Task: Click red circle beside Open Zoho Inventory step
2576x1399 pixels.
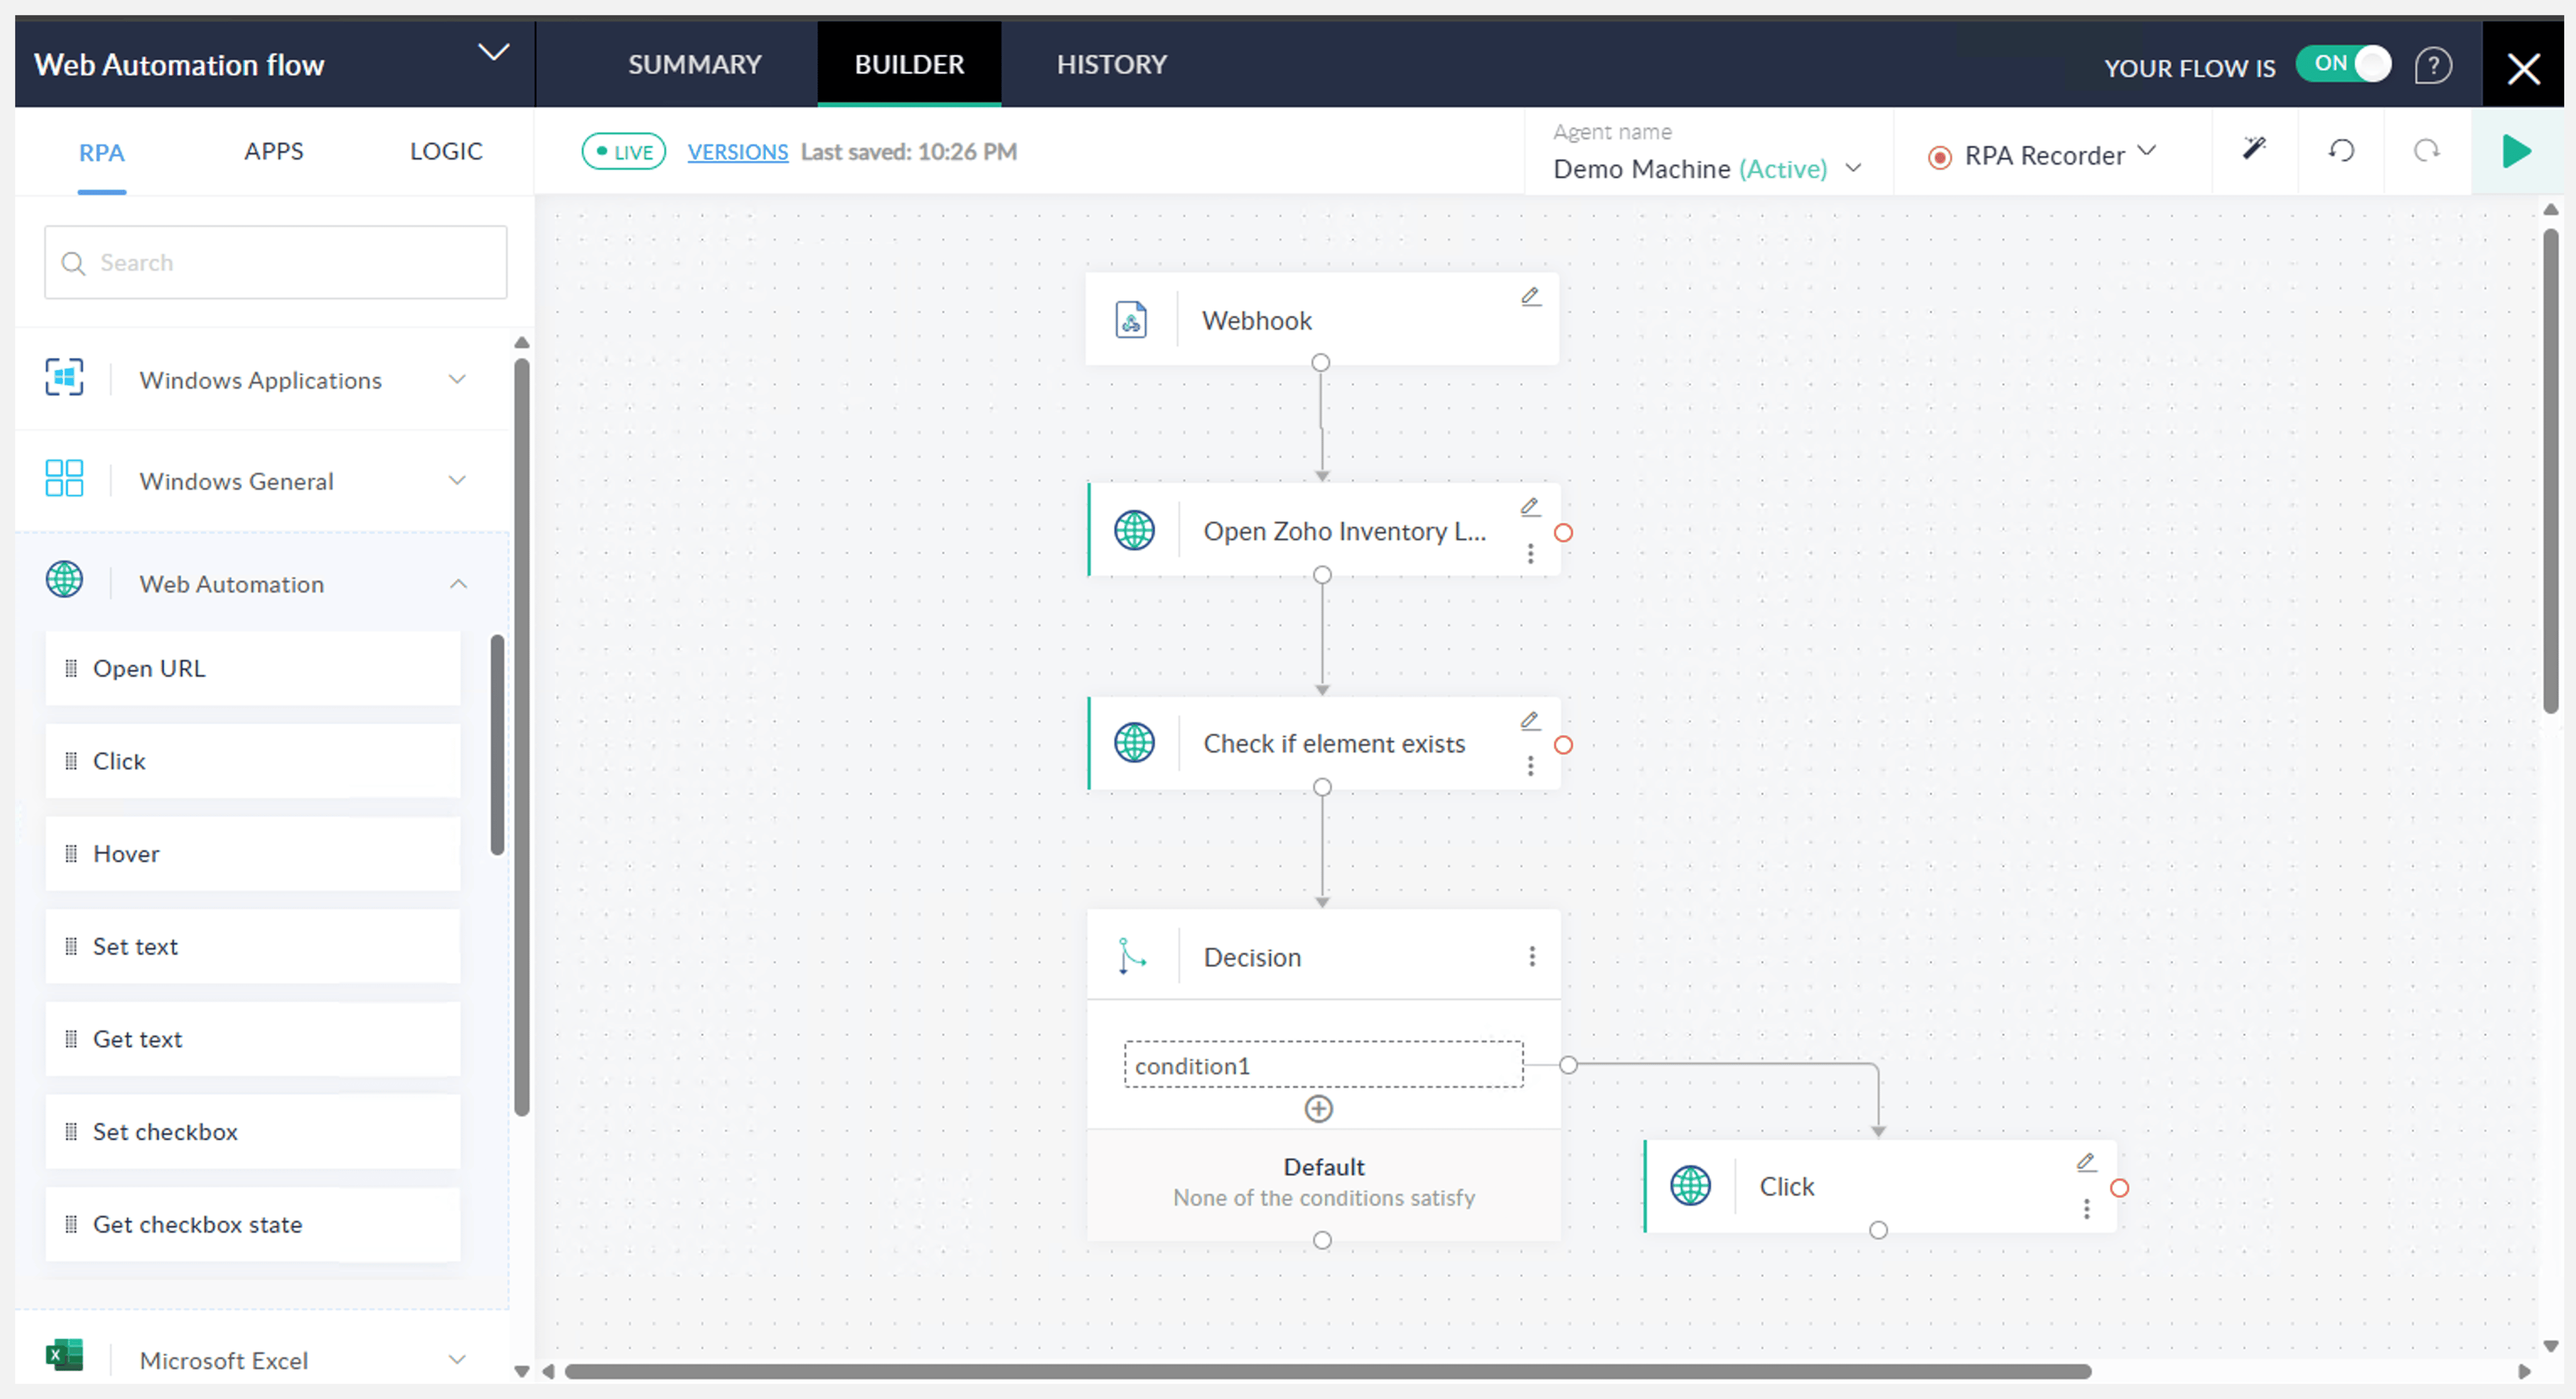Action: (x=1563, y=533)
